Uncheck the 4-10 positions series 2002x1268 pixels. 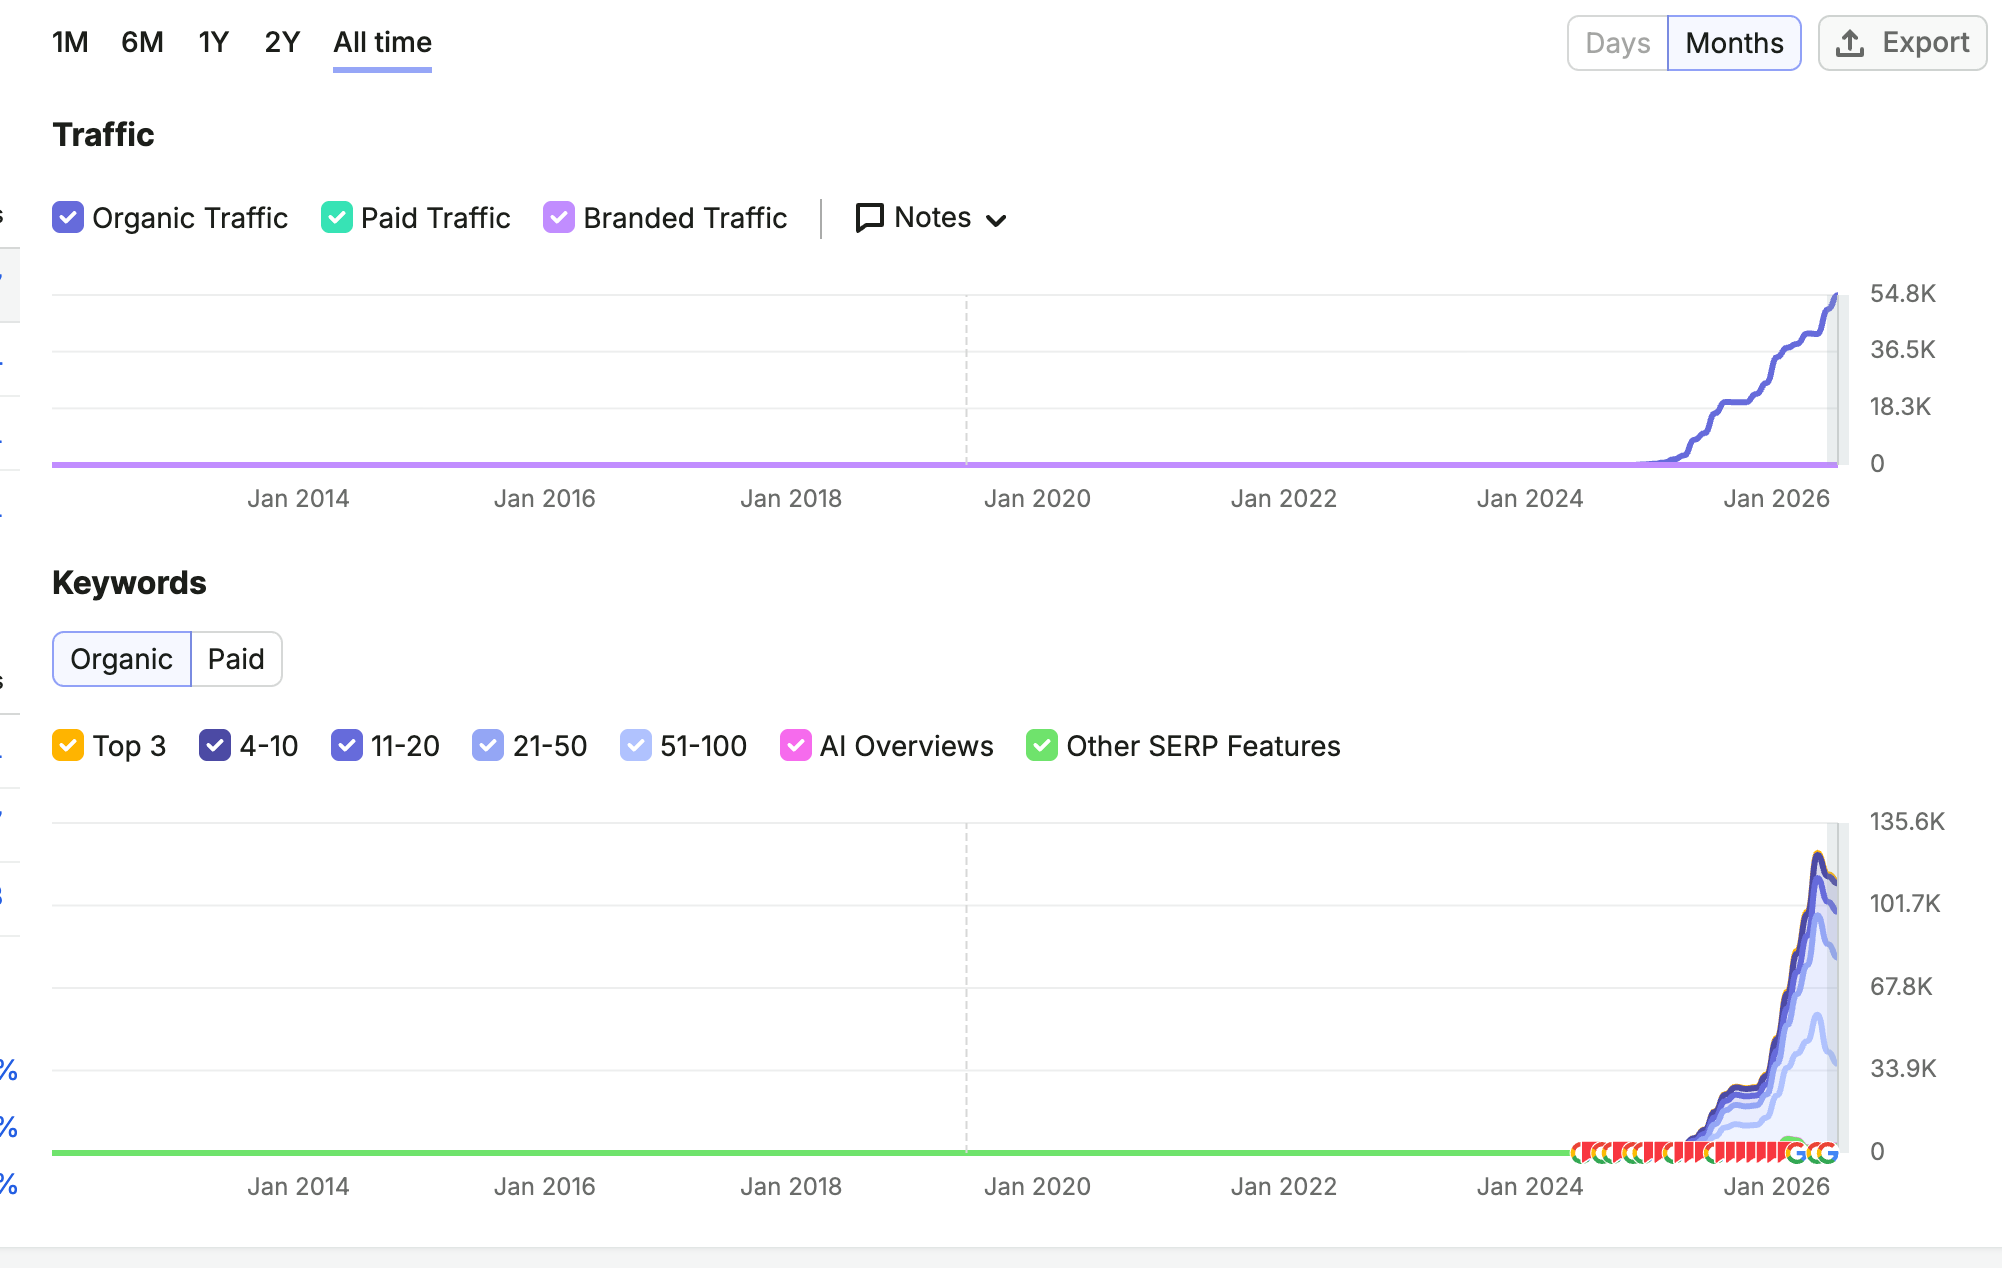[x=215, y=745]
